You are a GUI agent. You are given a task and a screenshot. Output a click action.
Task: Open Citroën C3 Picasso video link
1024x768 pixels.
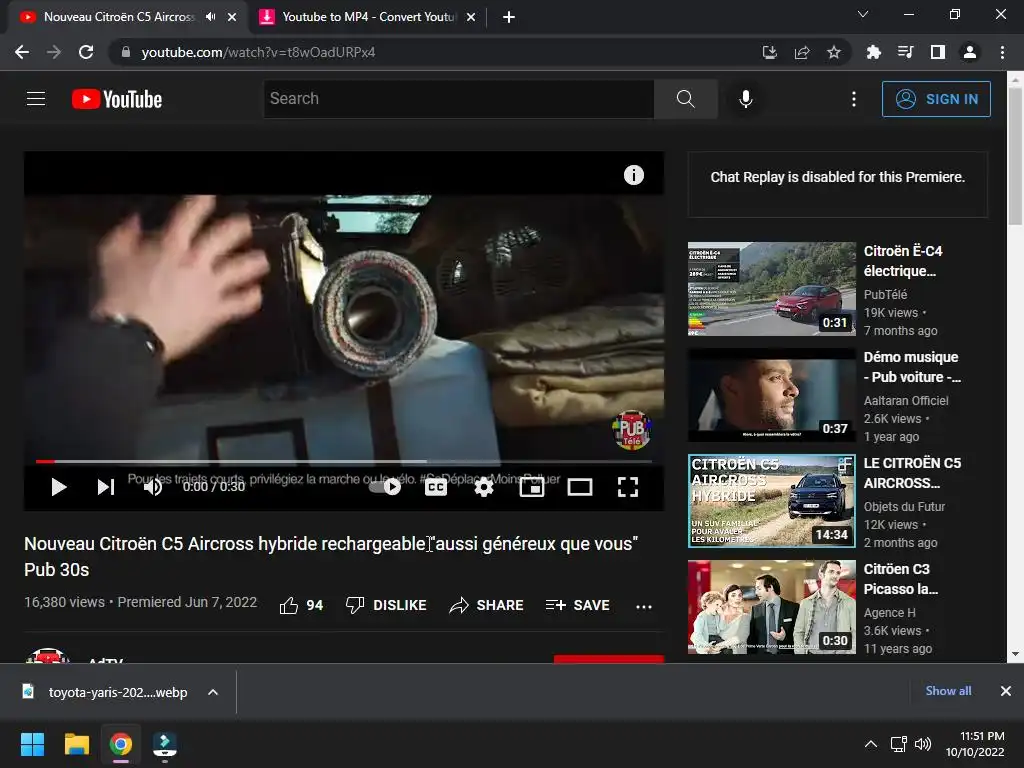901,579
